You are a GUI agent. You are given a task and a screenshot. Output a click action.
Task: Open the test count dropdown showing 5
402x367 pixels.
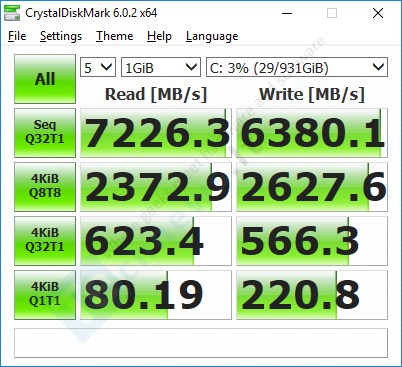[98, 67]
